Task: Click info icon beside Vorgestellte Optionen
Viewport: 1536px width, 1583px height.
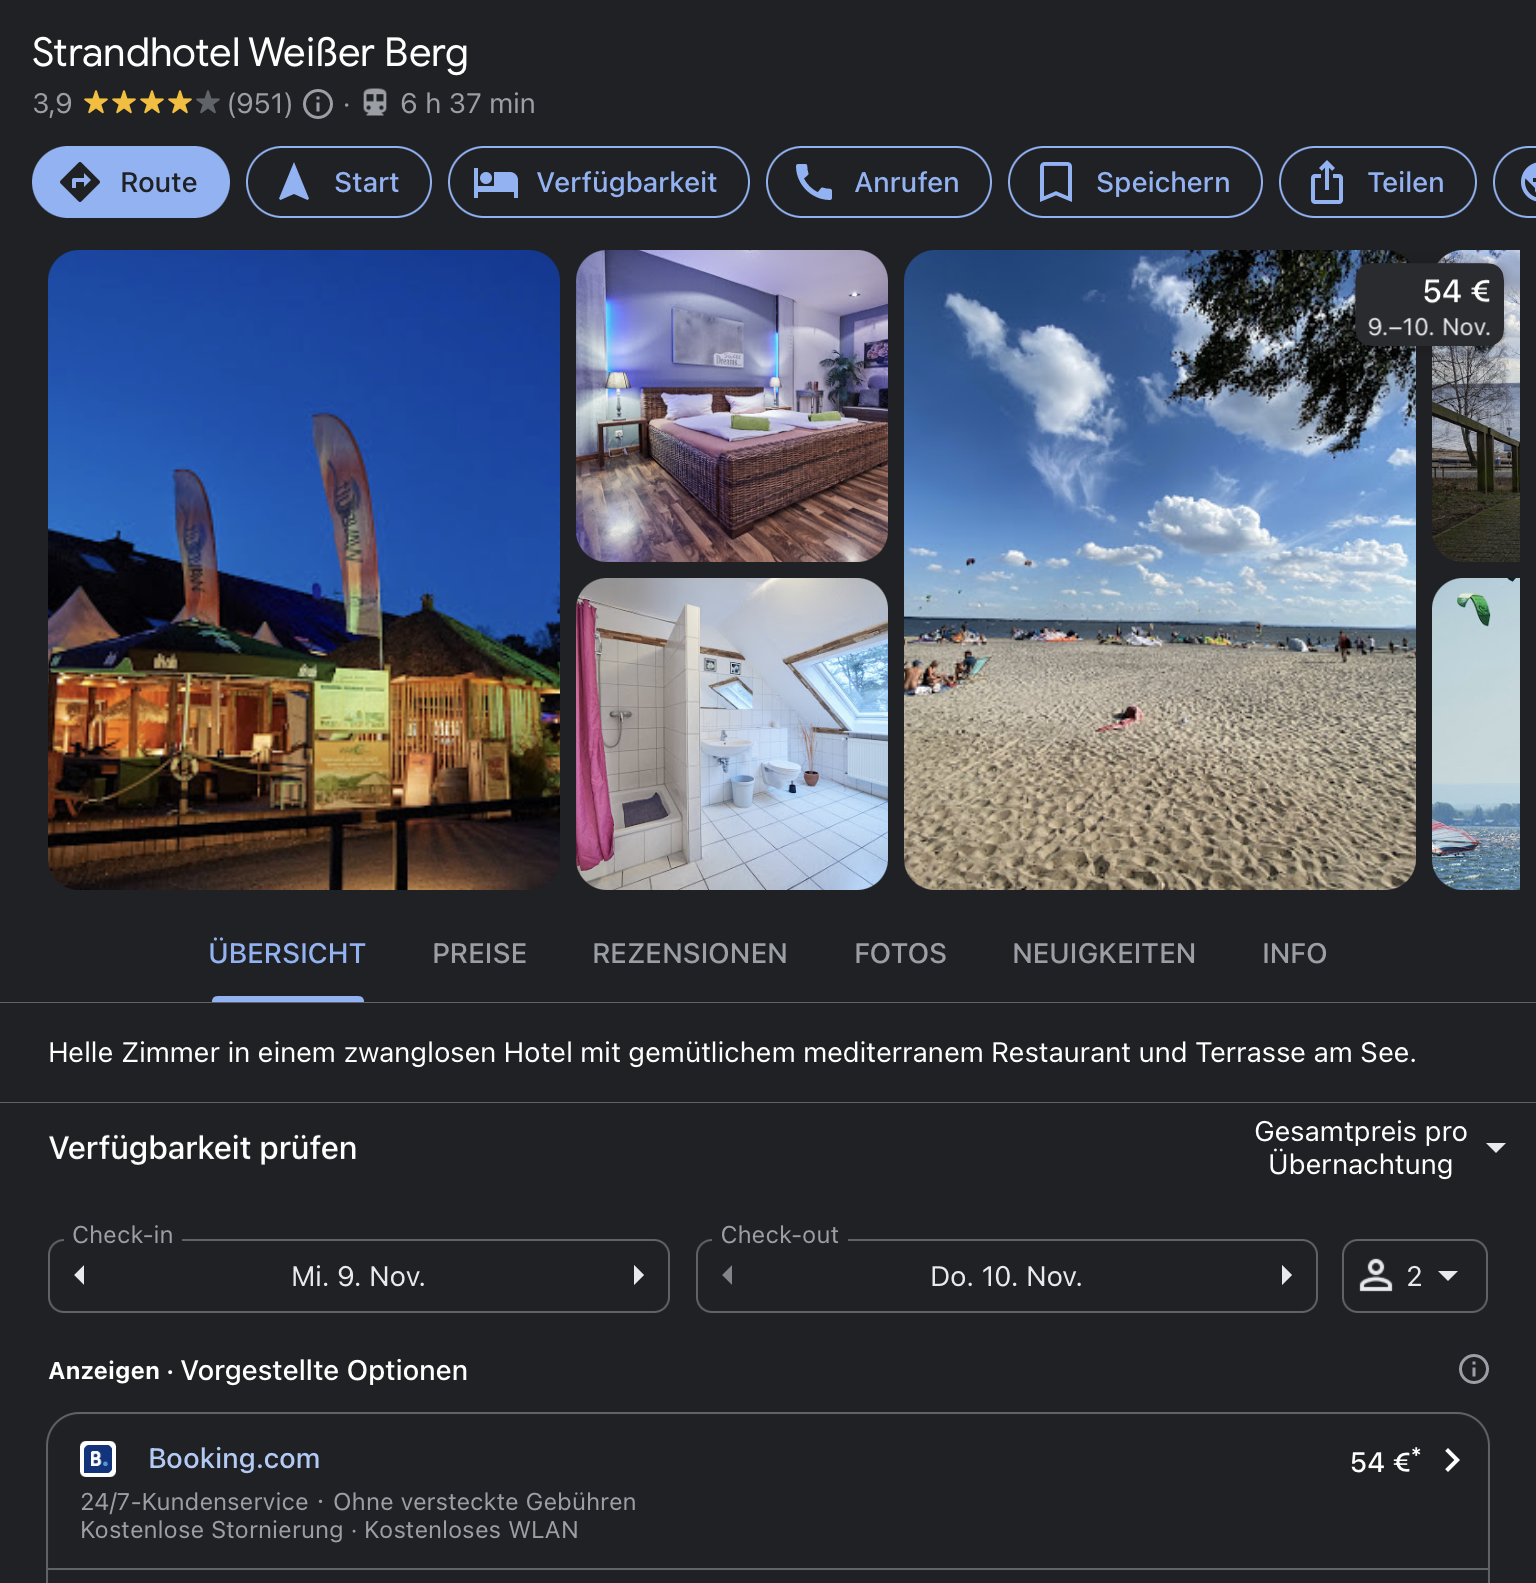Action: (x=1473, y=1369)
